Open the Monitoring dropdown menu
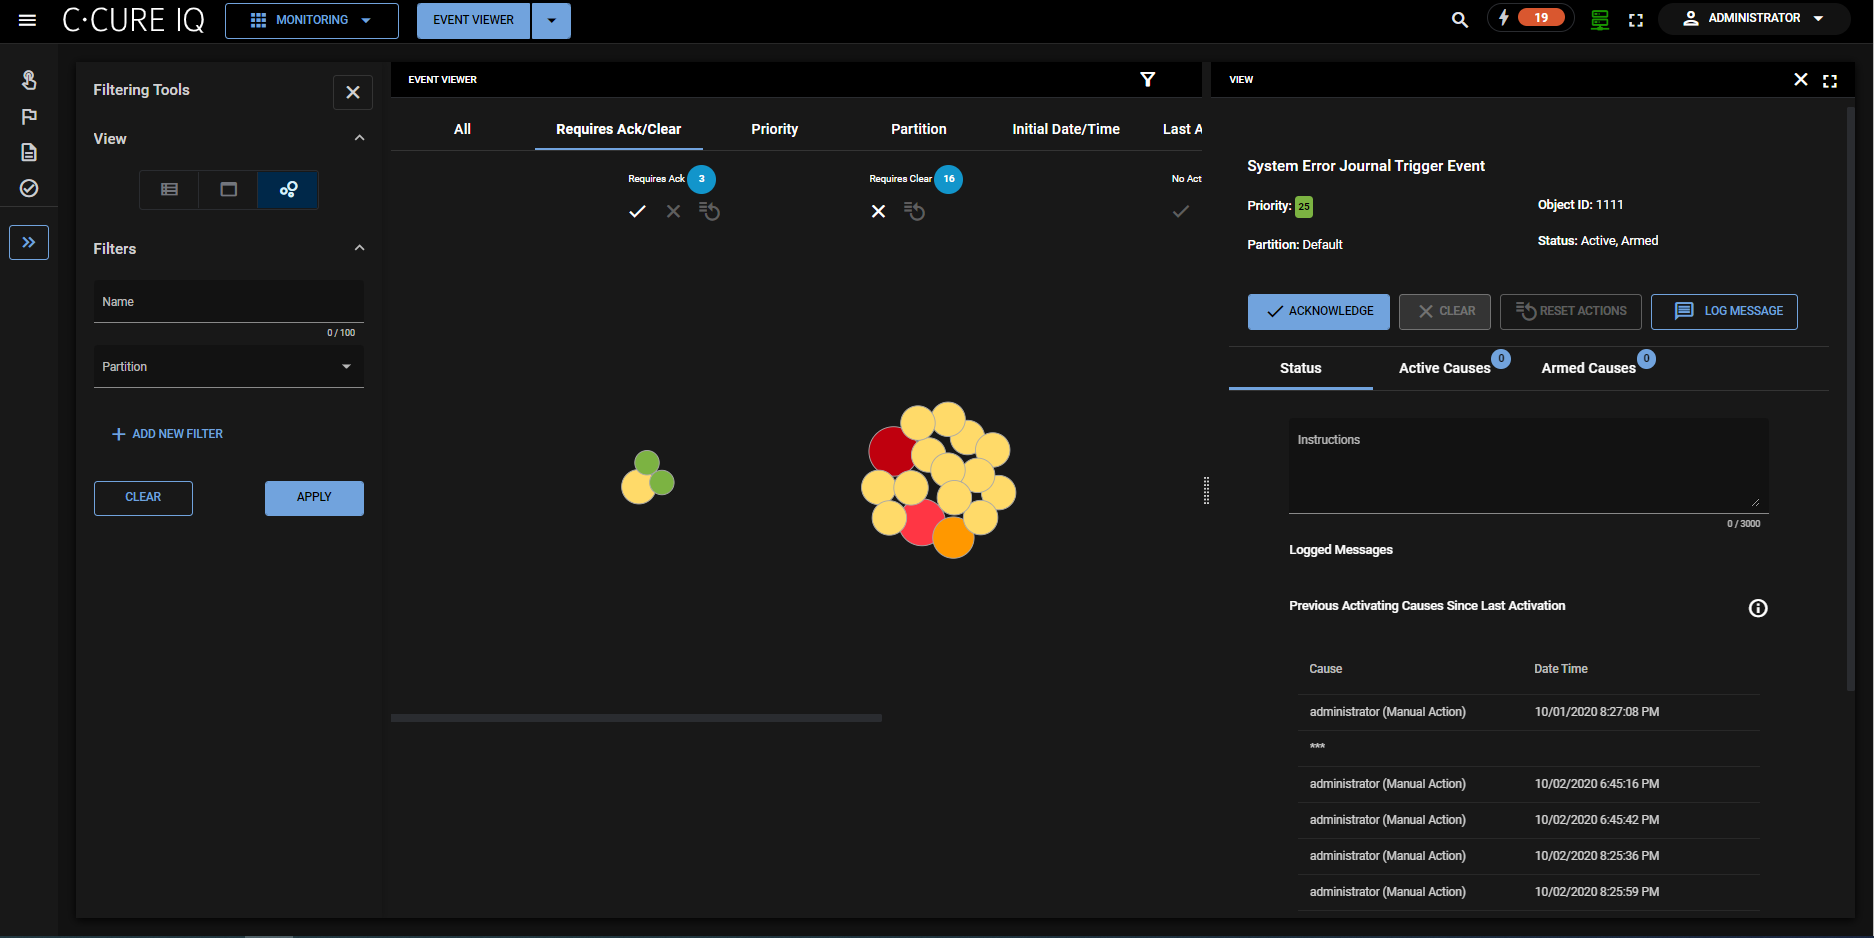This screenshot has width=1874, height=938. tap(311, 20)
